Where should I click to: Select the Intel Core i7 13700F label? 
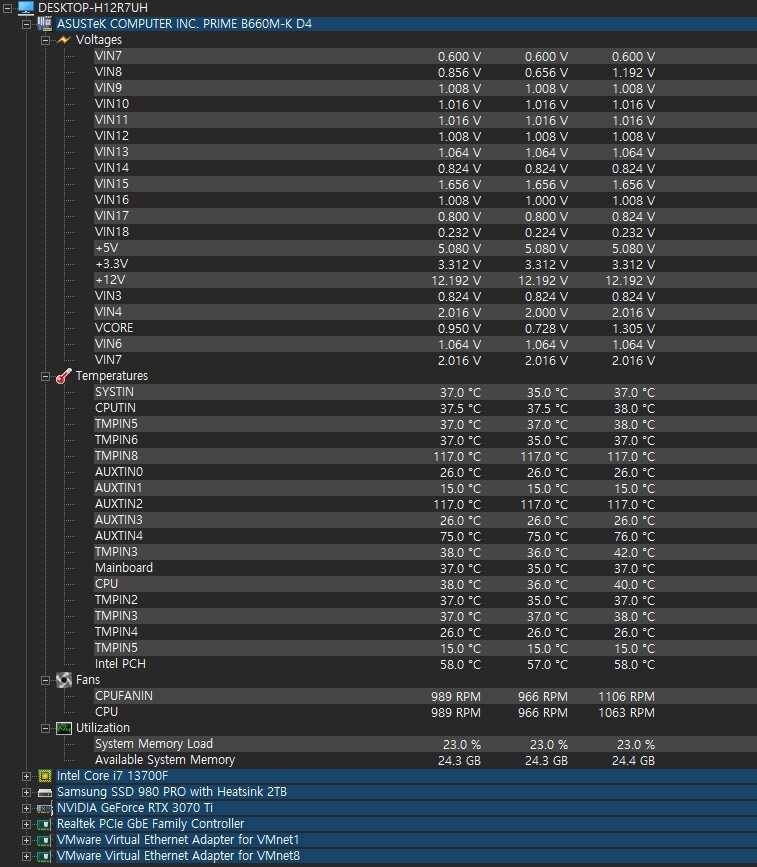(112, 776)
